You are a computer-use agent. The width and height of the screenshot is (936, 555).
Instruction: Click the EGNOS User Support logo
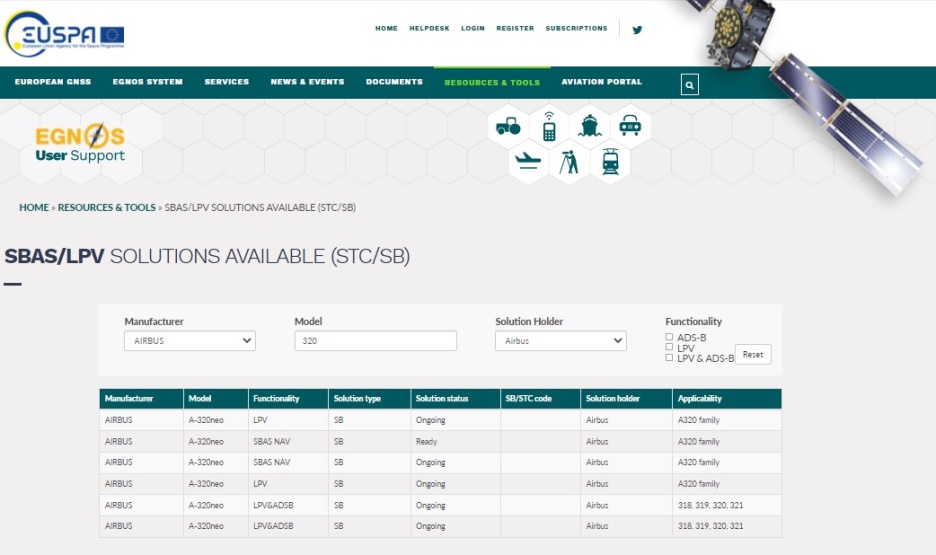coord(80,143)
